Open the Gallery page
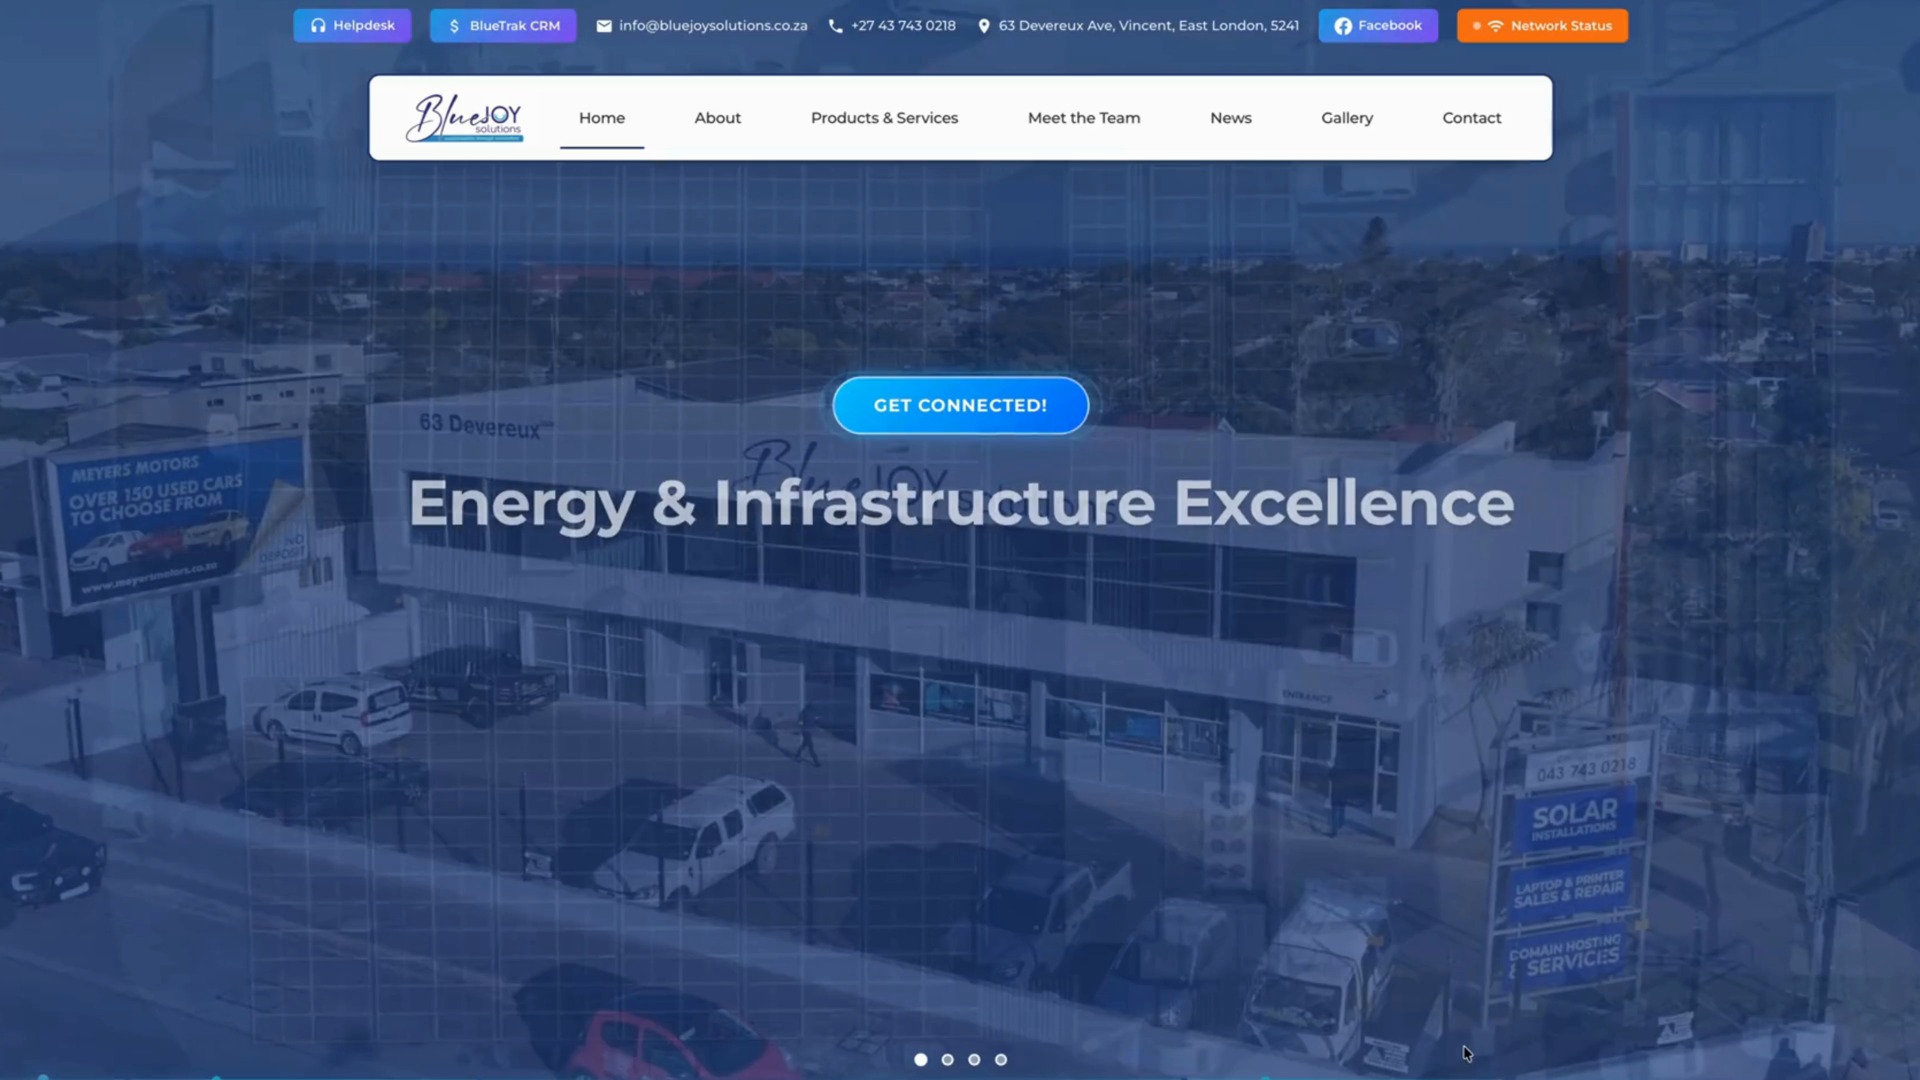1920x1080 pixels. pos(1346,118)
